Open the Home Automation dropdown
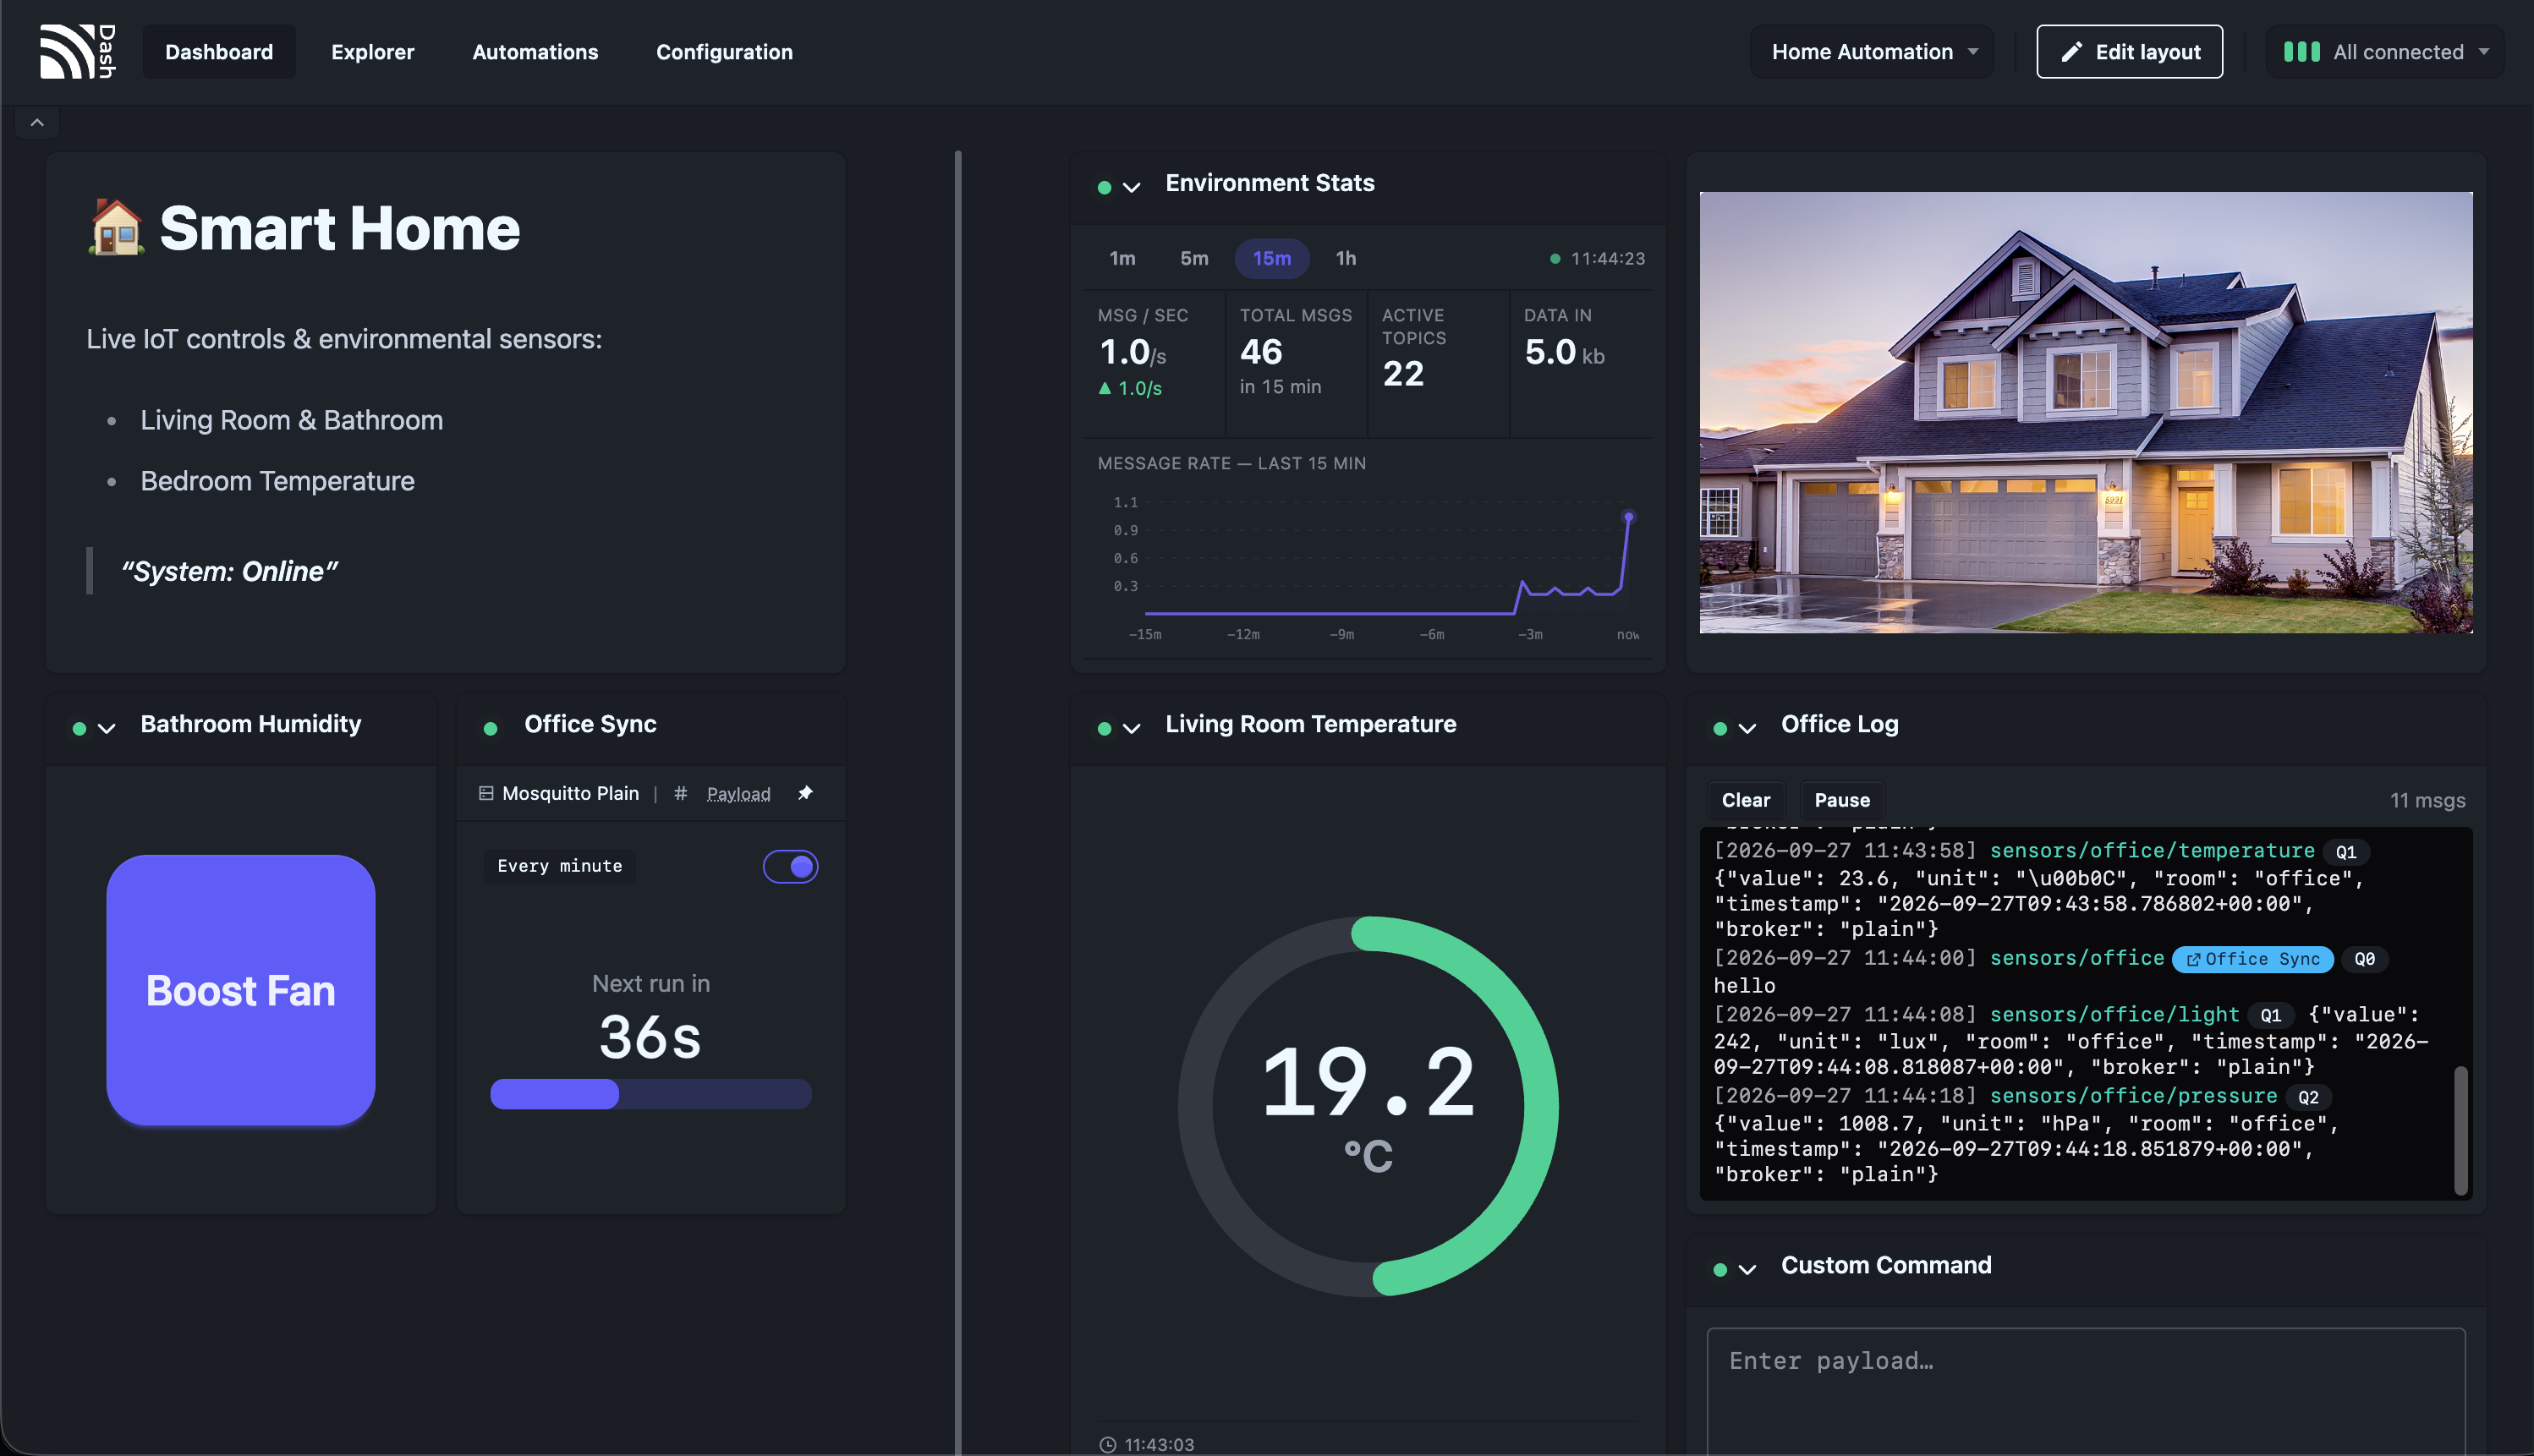 click(x=1873, y=52)
